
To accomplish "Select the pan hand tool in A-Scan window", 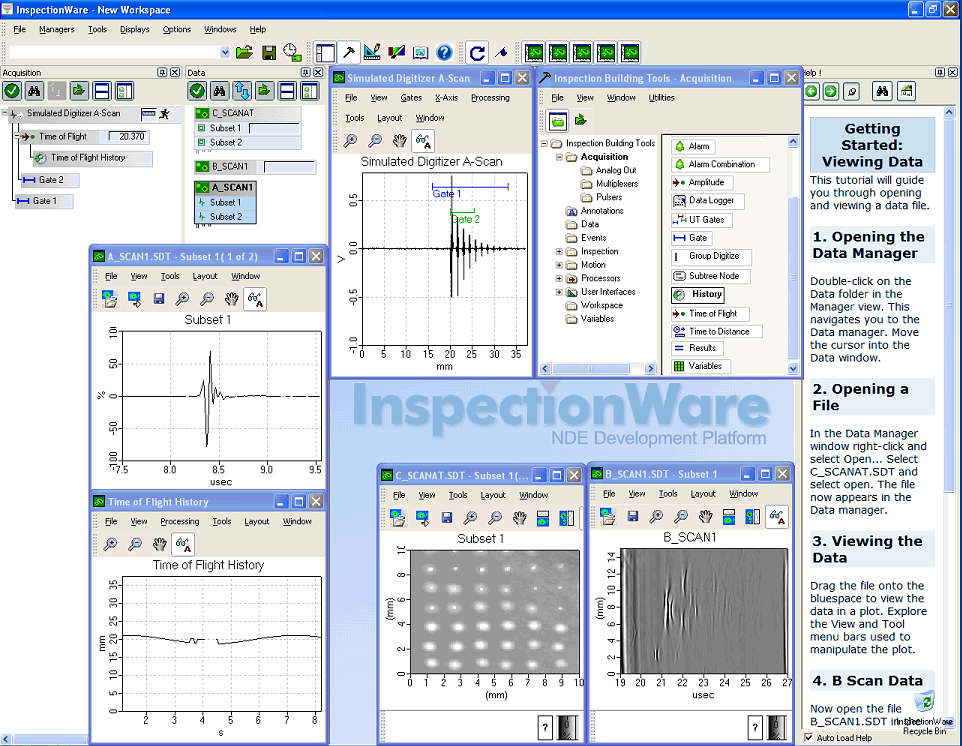I will (399, 142).
